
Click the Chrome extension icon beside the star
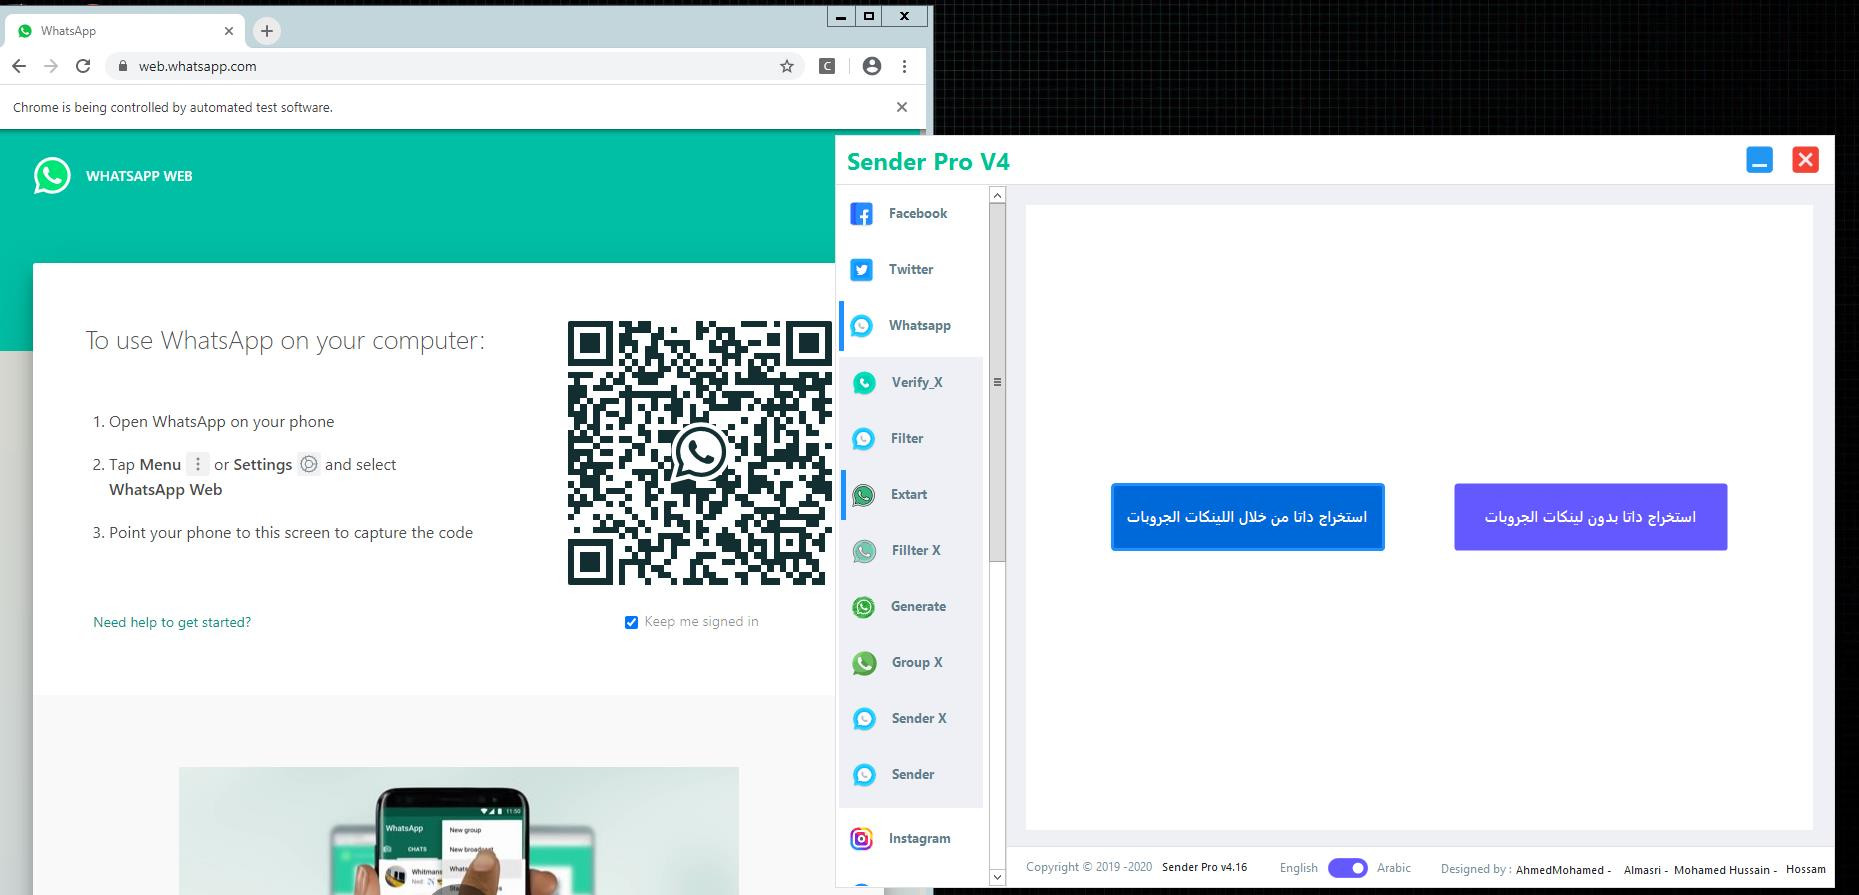(x=827, y=66)
